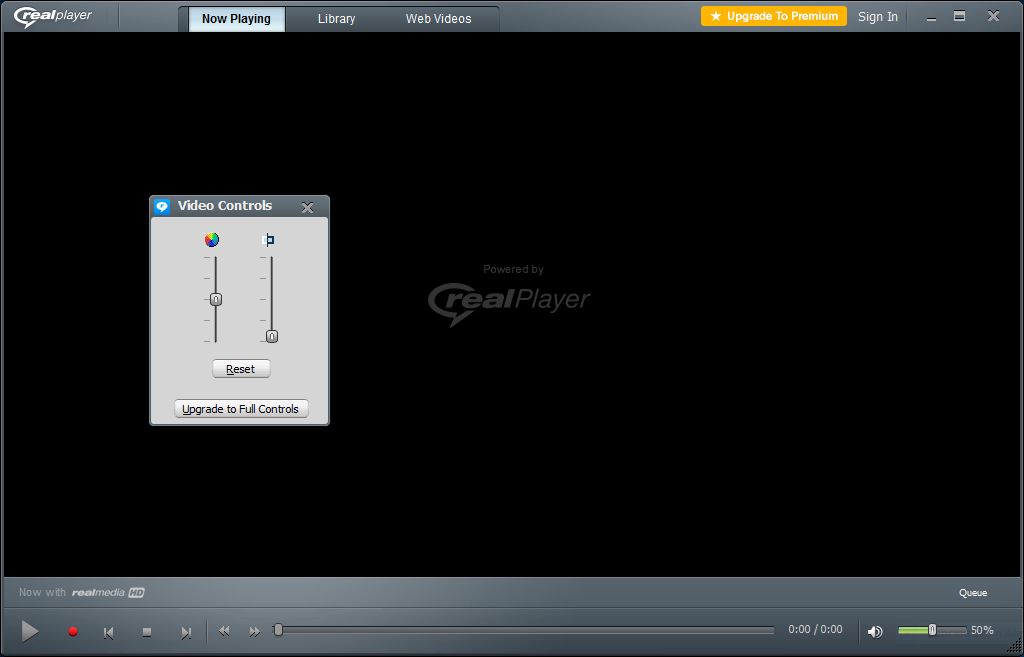Viewport: 1024px width, 657px height.
Task: Click the seek bar position handle
Action: click(x=278, y=630)
